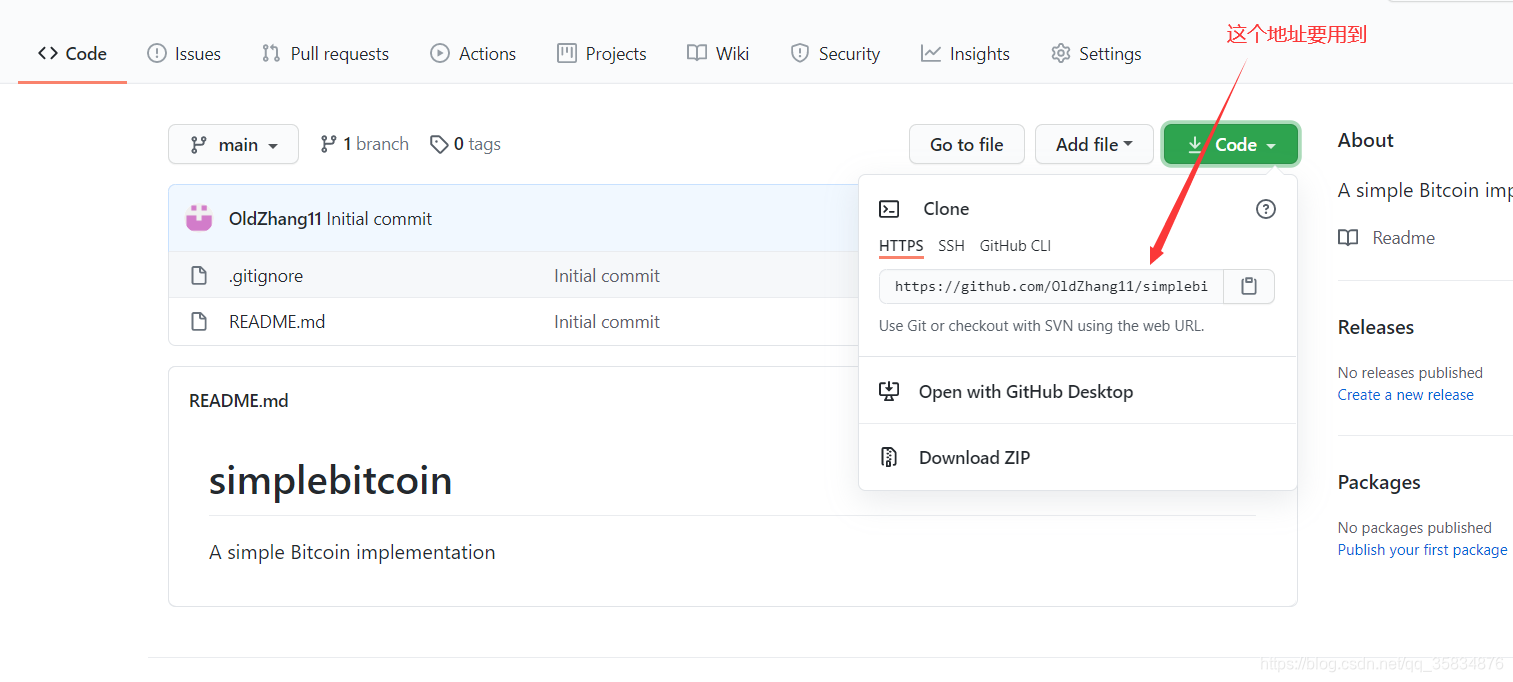Screen dimensions: 1513x682
Task: Click the Security shield icon
Action: (799, 54)
